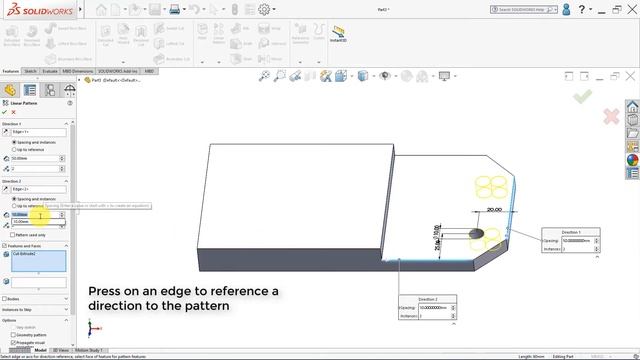Open the Options gear dropdown arrow
Screen dimensions: 640x360
click(274, 9)
